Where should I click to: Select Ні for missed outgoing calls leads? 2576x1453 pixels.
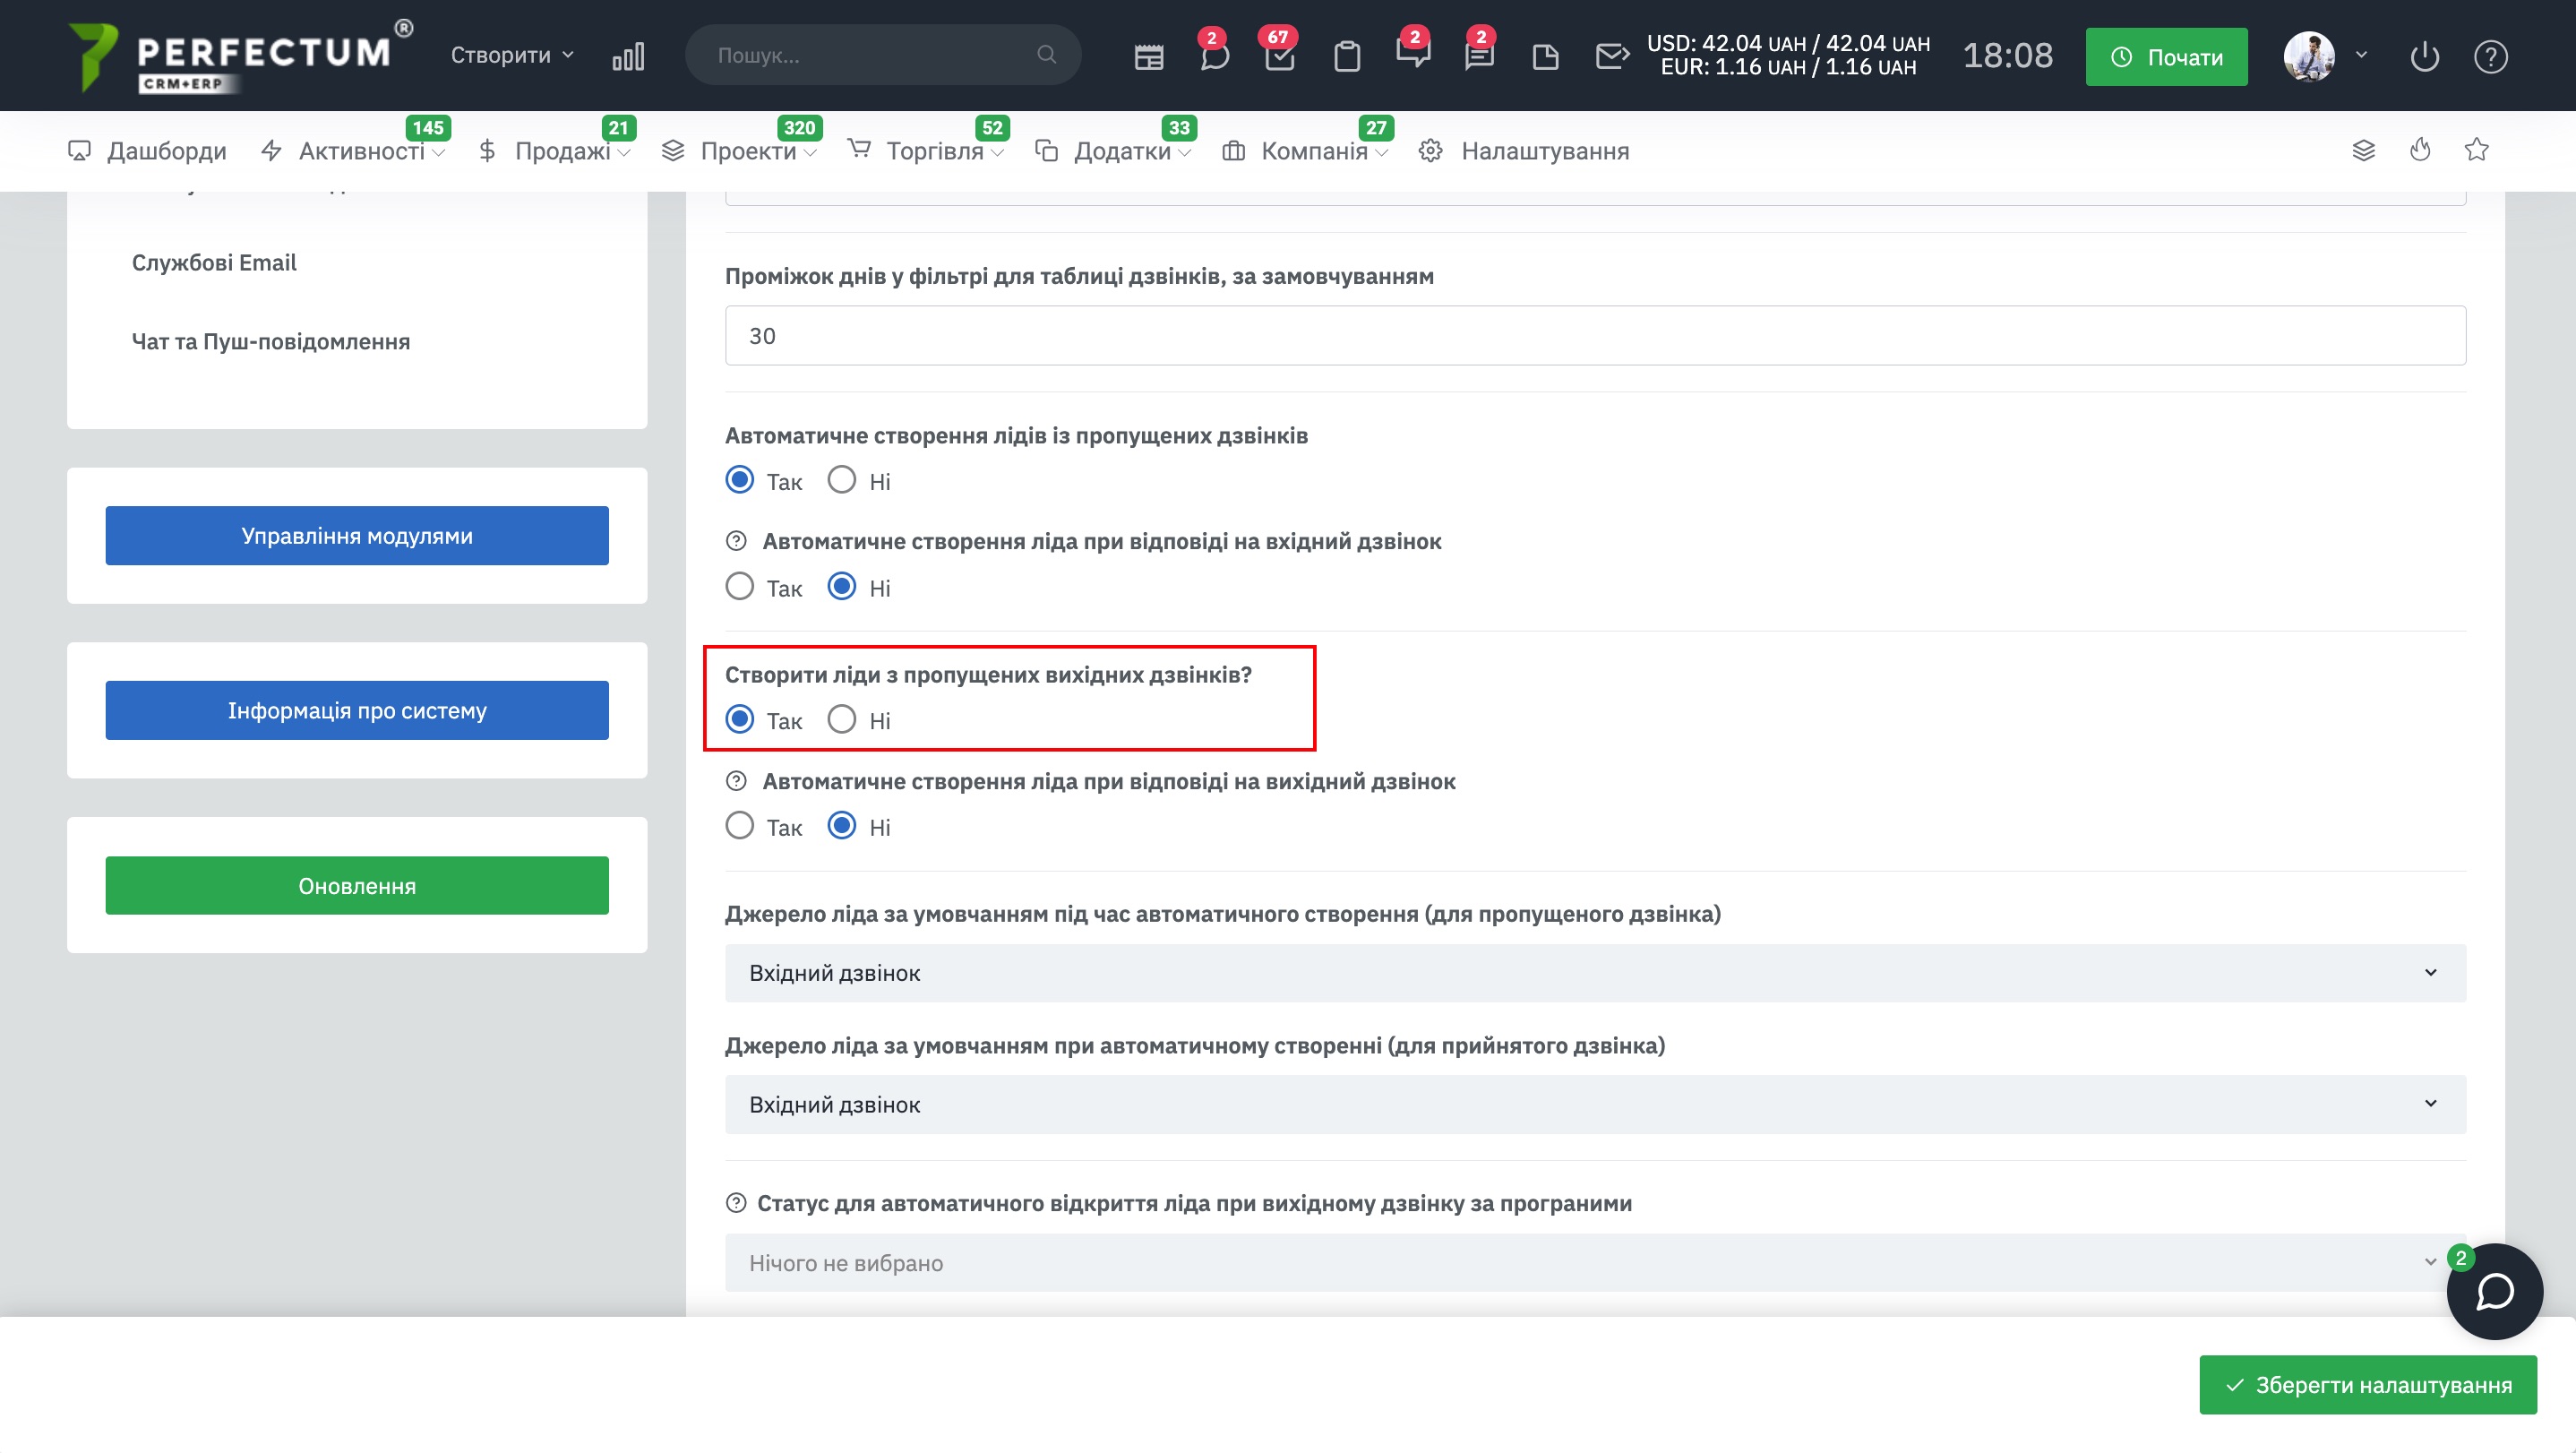click(x=842, y=719)
